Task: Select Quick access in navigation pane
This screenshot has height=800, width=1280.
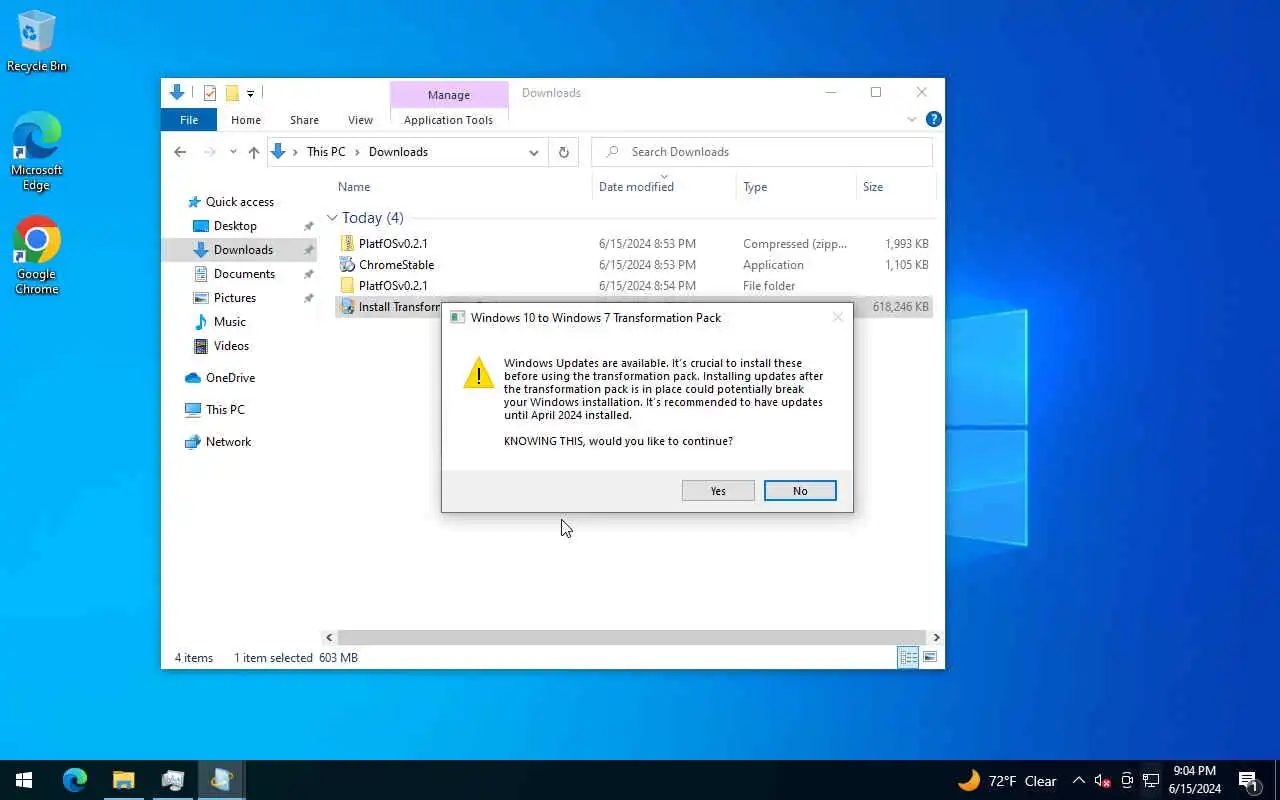Action: 240,202
